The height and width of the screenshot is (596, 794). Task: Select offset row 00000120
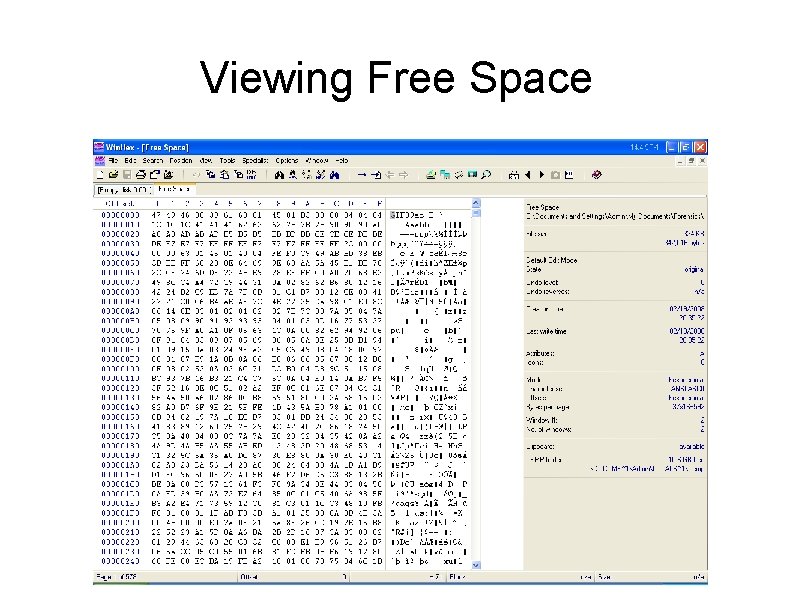121,388
